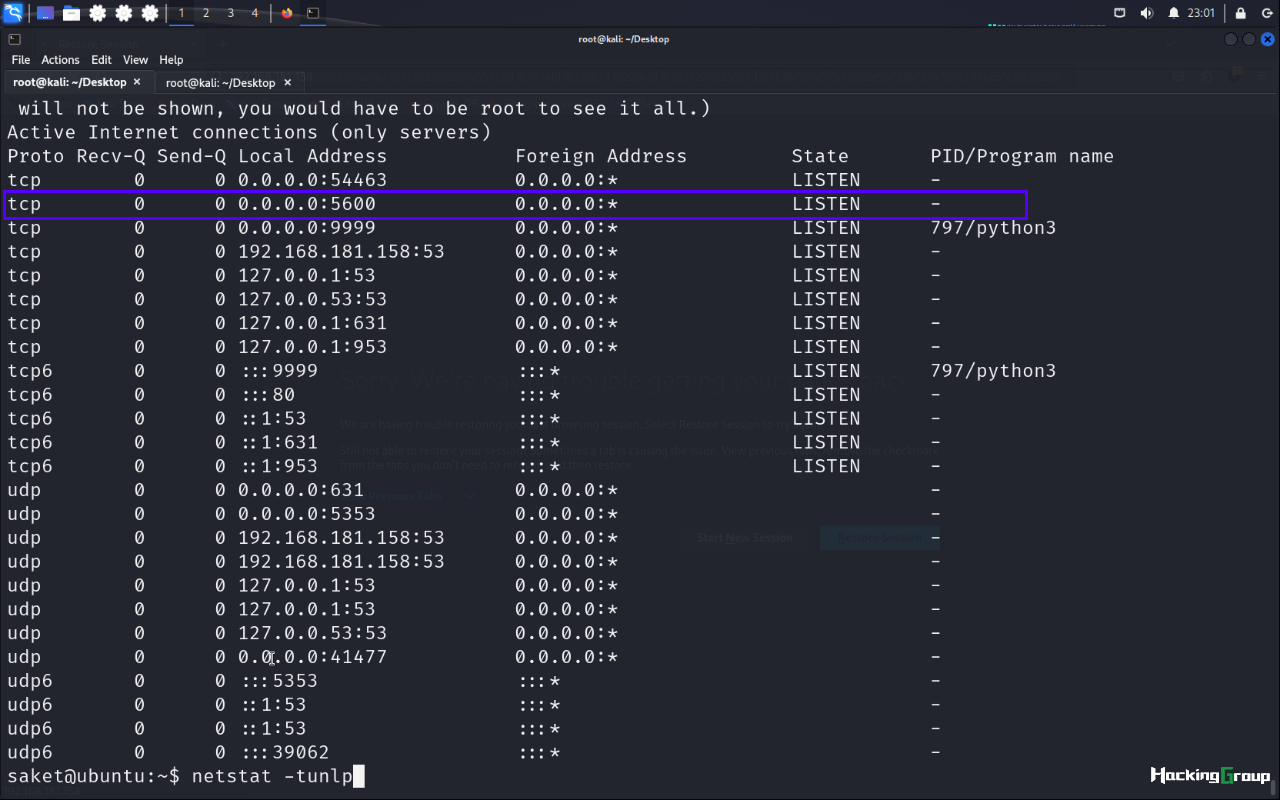Viewport: 1280px width, 800px height.
Task: Click the 'netstat -tunlp' command text
Action: point(272,776)
